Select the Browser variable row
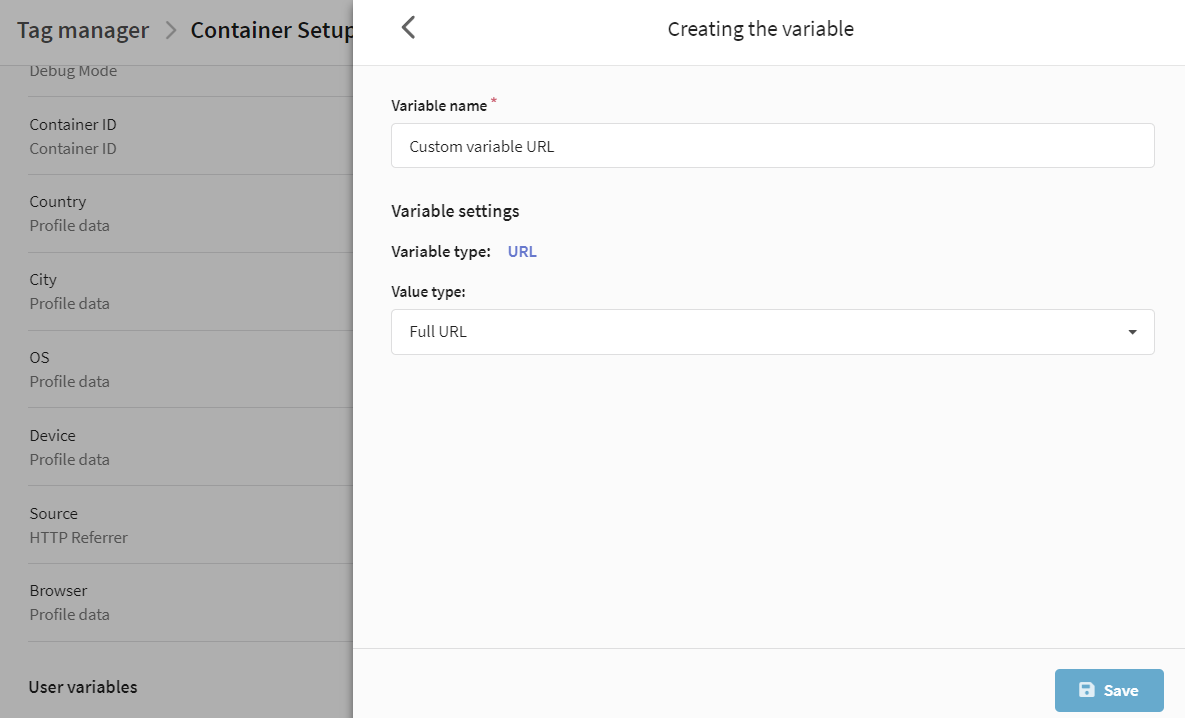Viewport: 1185px width, 718px height. tap(190, 602)
